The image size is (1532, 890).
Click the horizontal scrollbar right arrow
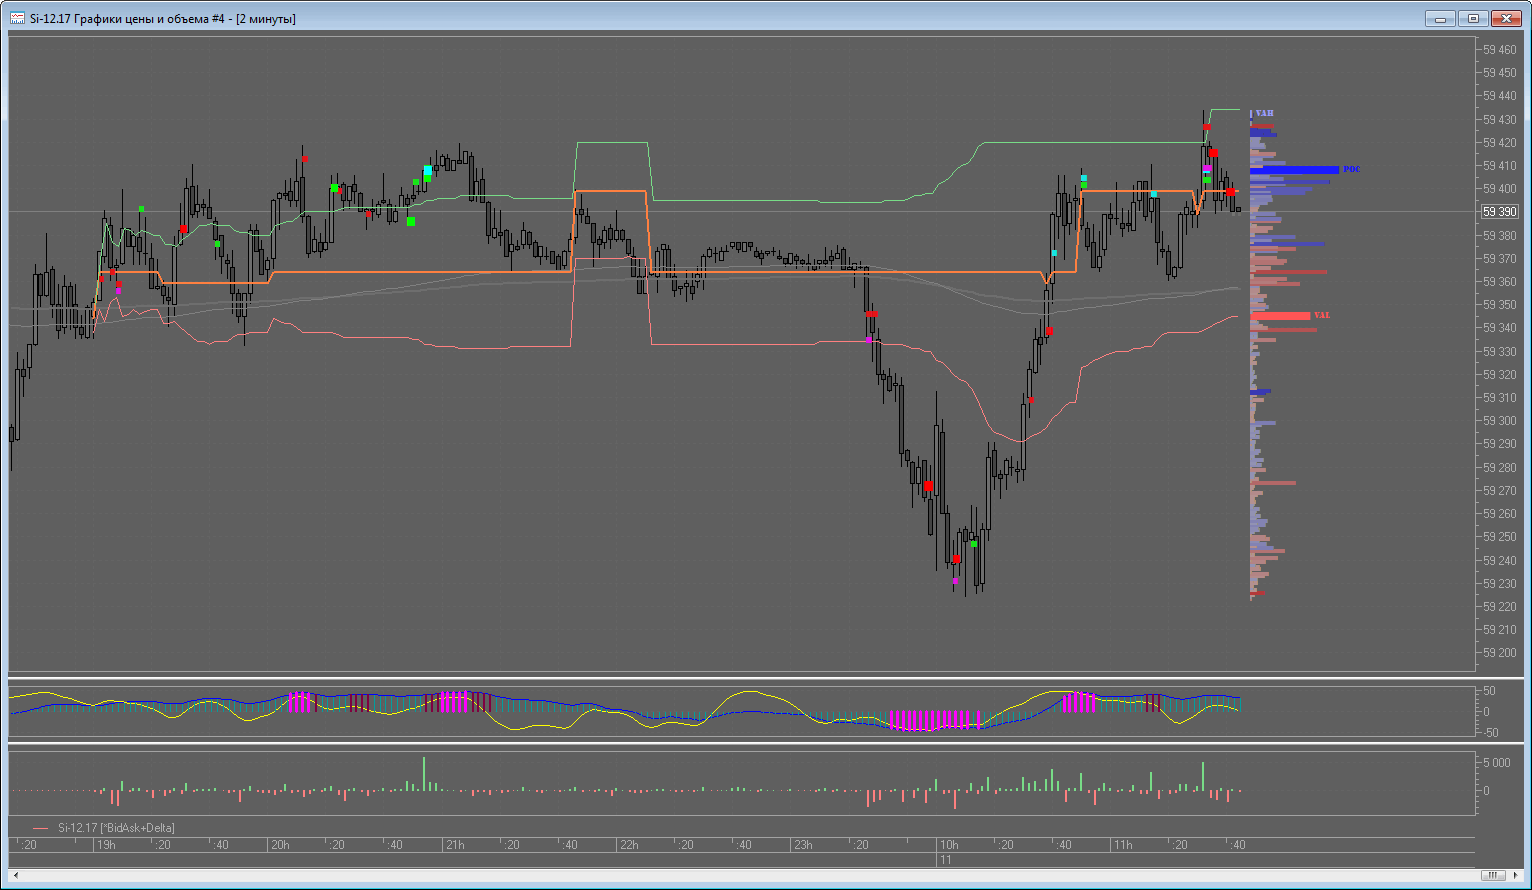pos(1516,875)
